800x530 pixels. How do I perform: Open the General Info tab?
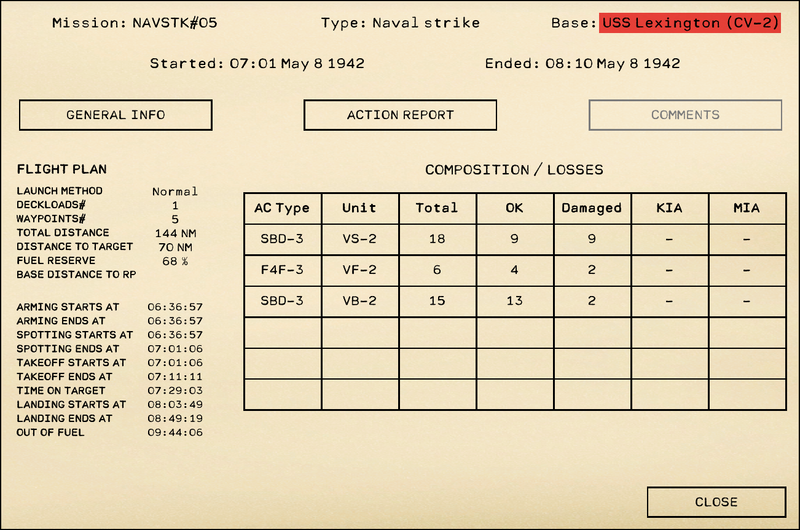coord(116,115)
